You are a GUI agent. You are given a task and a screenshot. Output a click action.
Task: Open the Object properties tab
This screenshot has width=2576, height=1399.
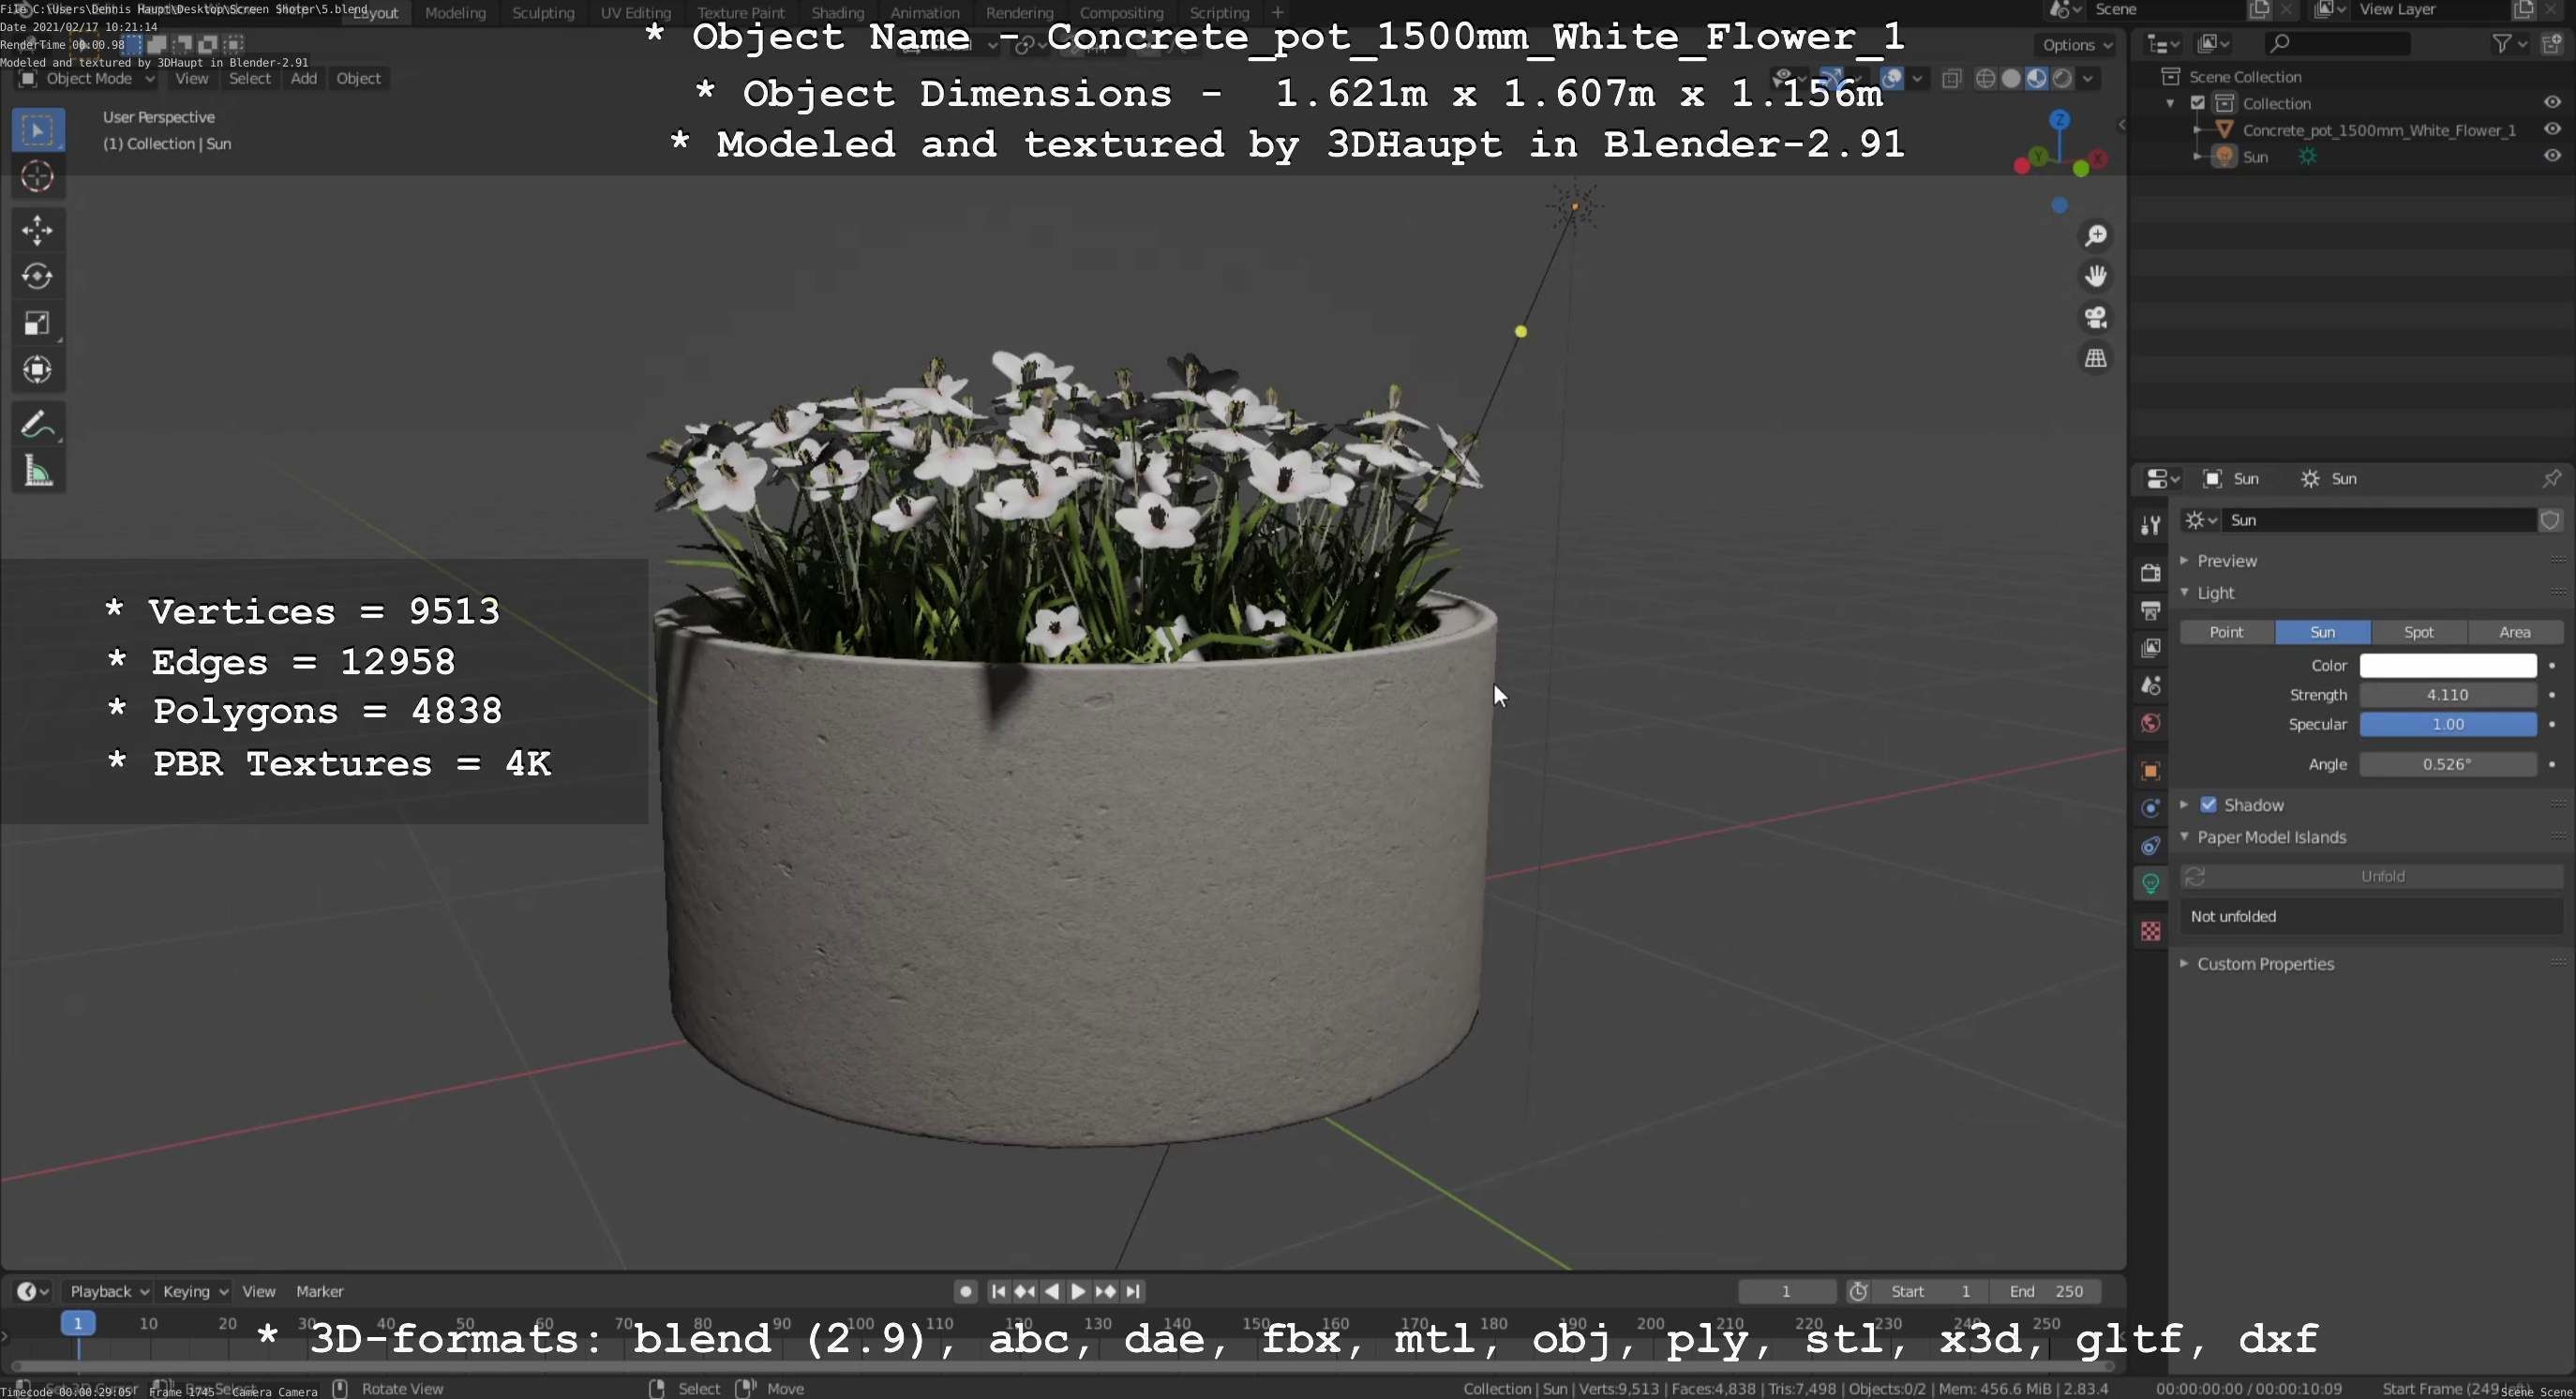coord(2150,771)
